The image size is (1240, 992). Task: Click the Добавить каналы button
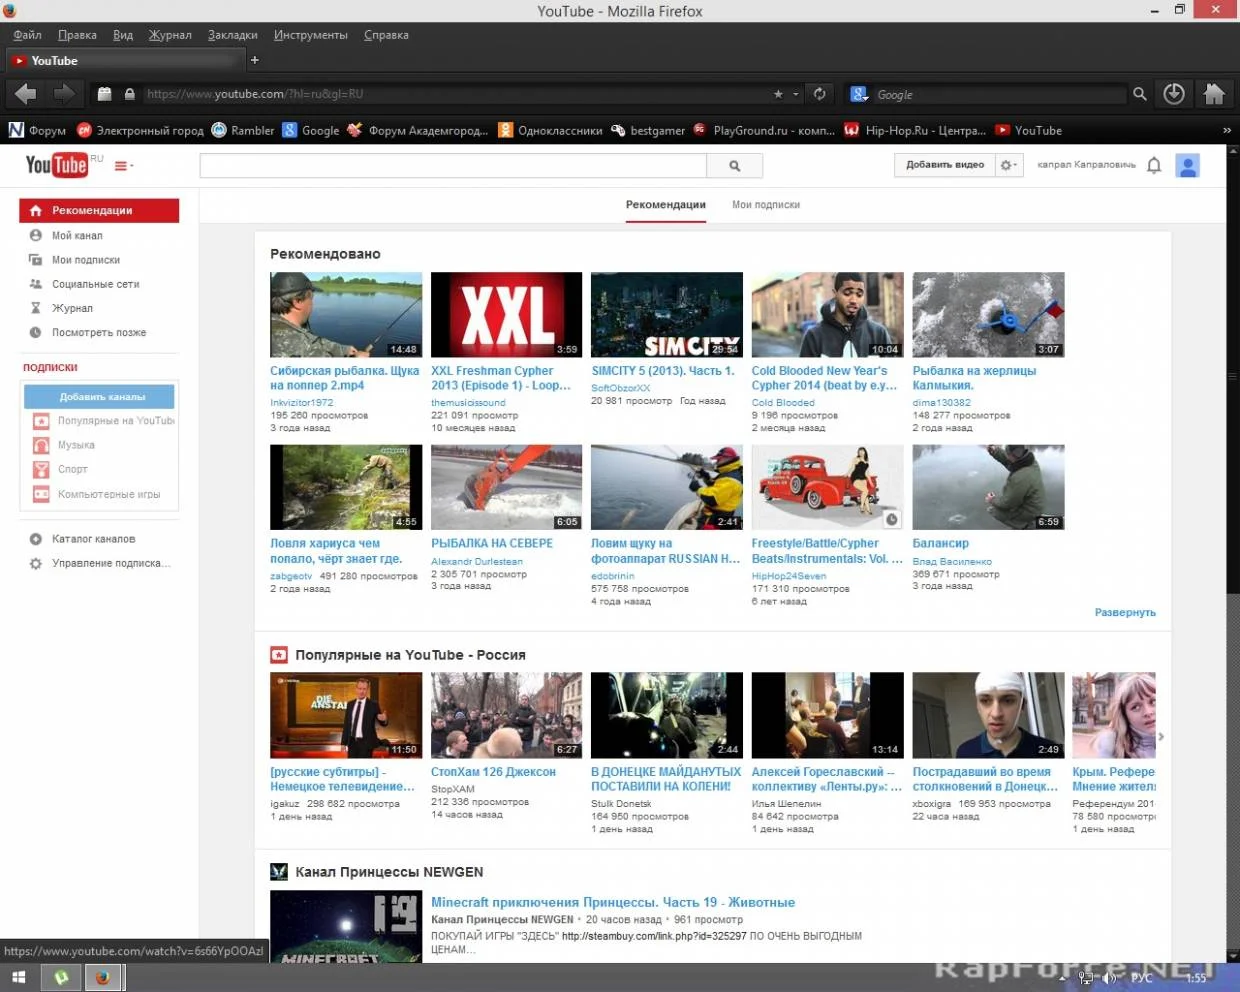click(101, 397)
